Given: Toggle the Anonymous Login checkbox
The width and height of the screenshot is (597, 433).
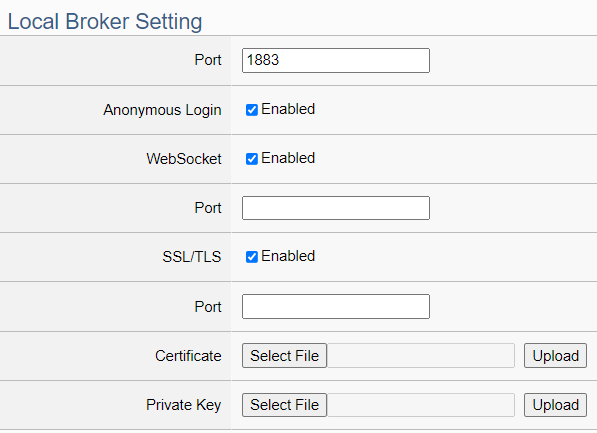Looking at the screenshot, I should (252, 110).
